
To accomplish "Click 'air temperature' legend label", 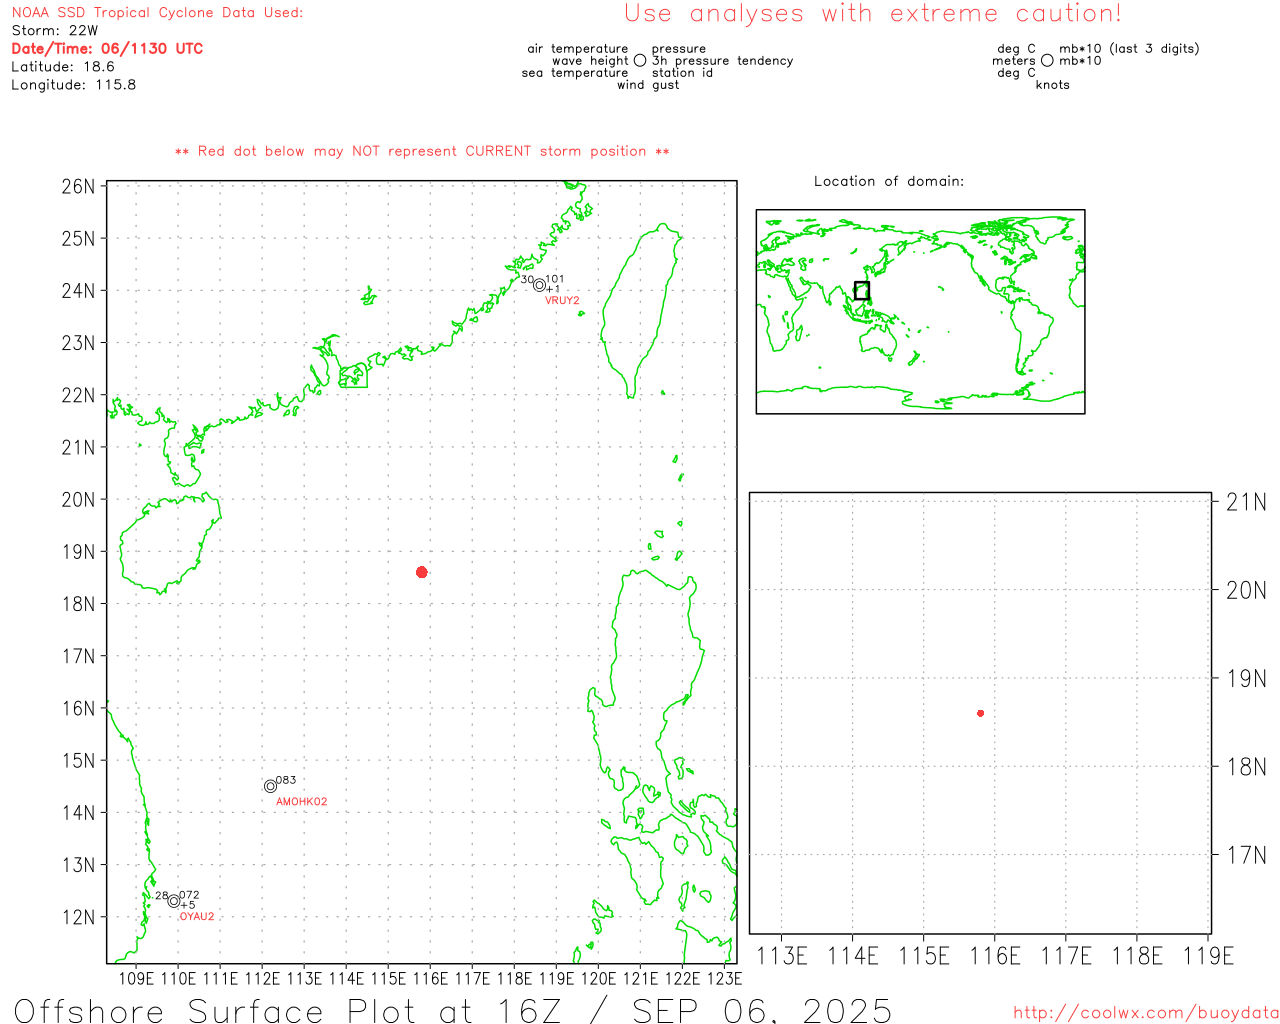I will [578, 48].
